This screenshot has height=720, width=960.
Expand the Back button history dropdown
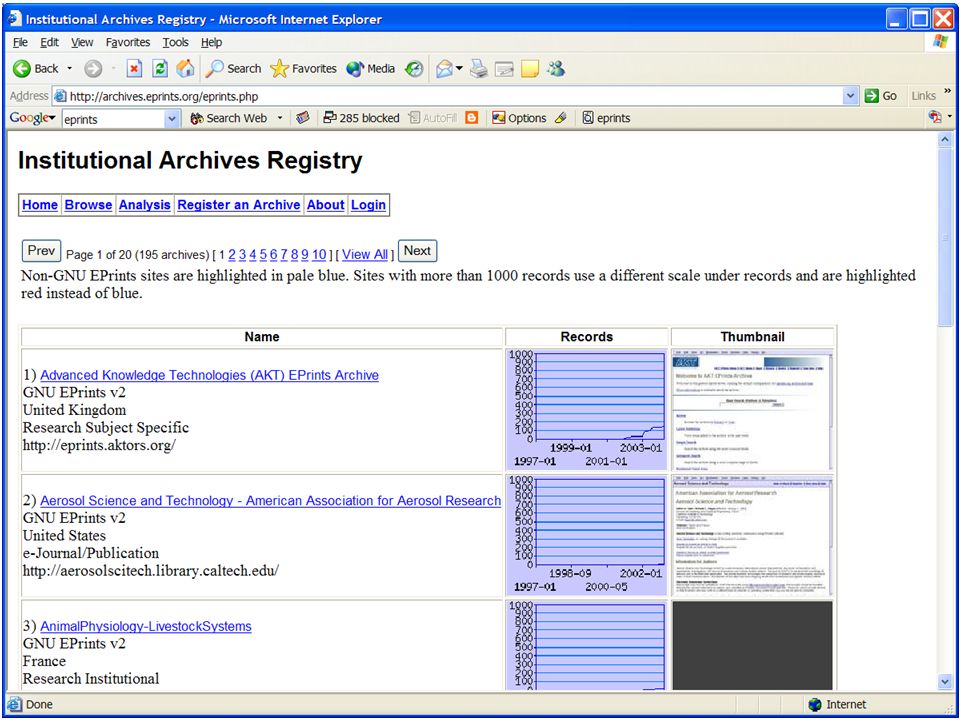click(69, 69)
